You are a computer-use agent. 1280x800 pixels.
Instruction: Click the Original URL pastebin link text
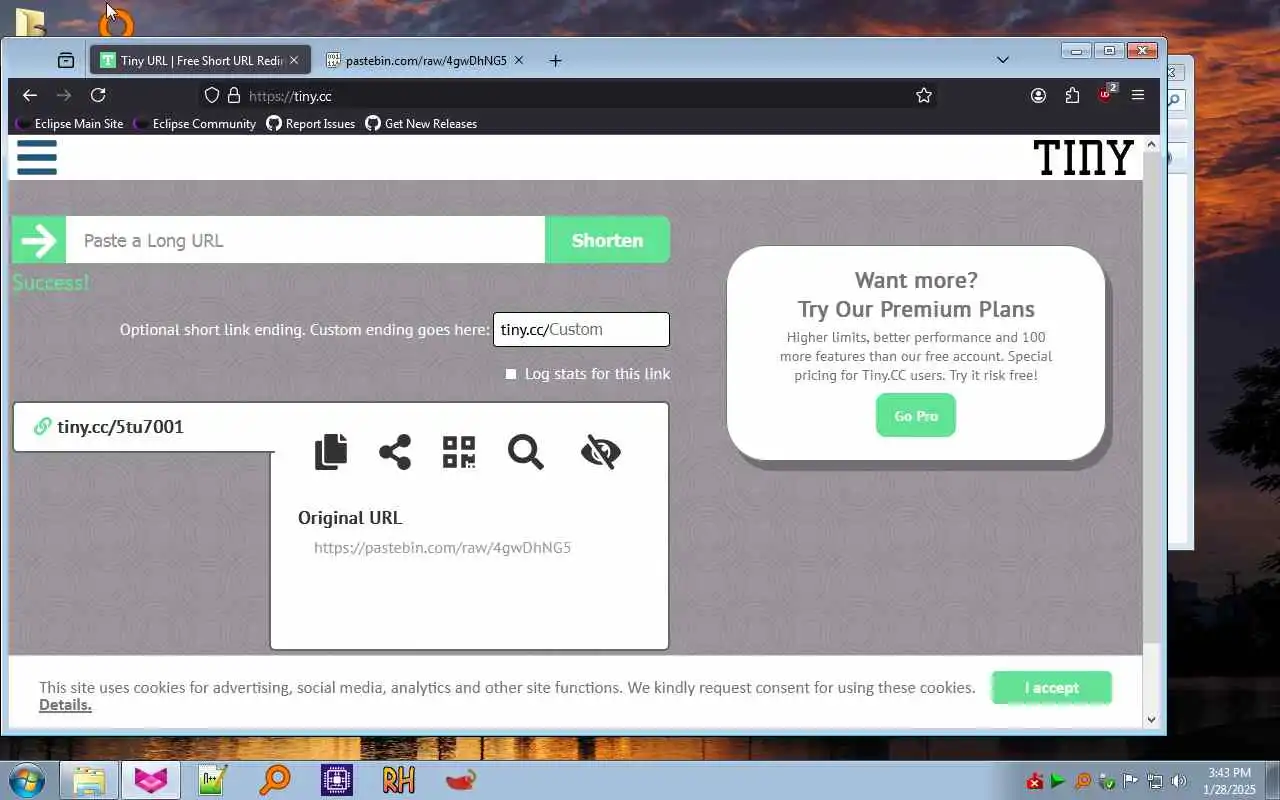click(442, 548)
